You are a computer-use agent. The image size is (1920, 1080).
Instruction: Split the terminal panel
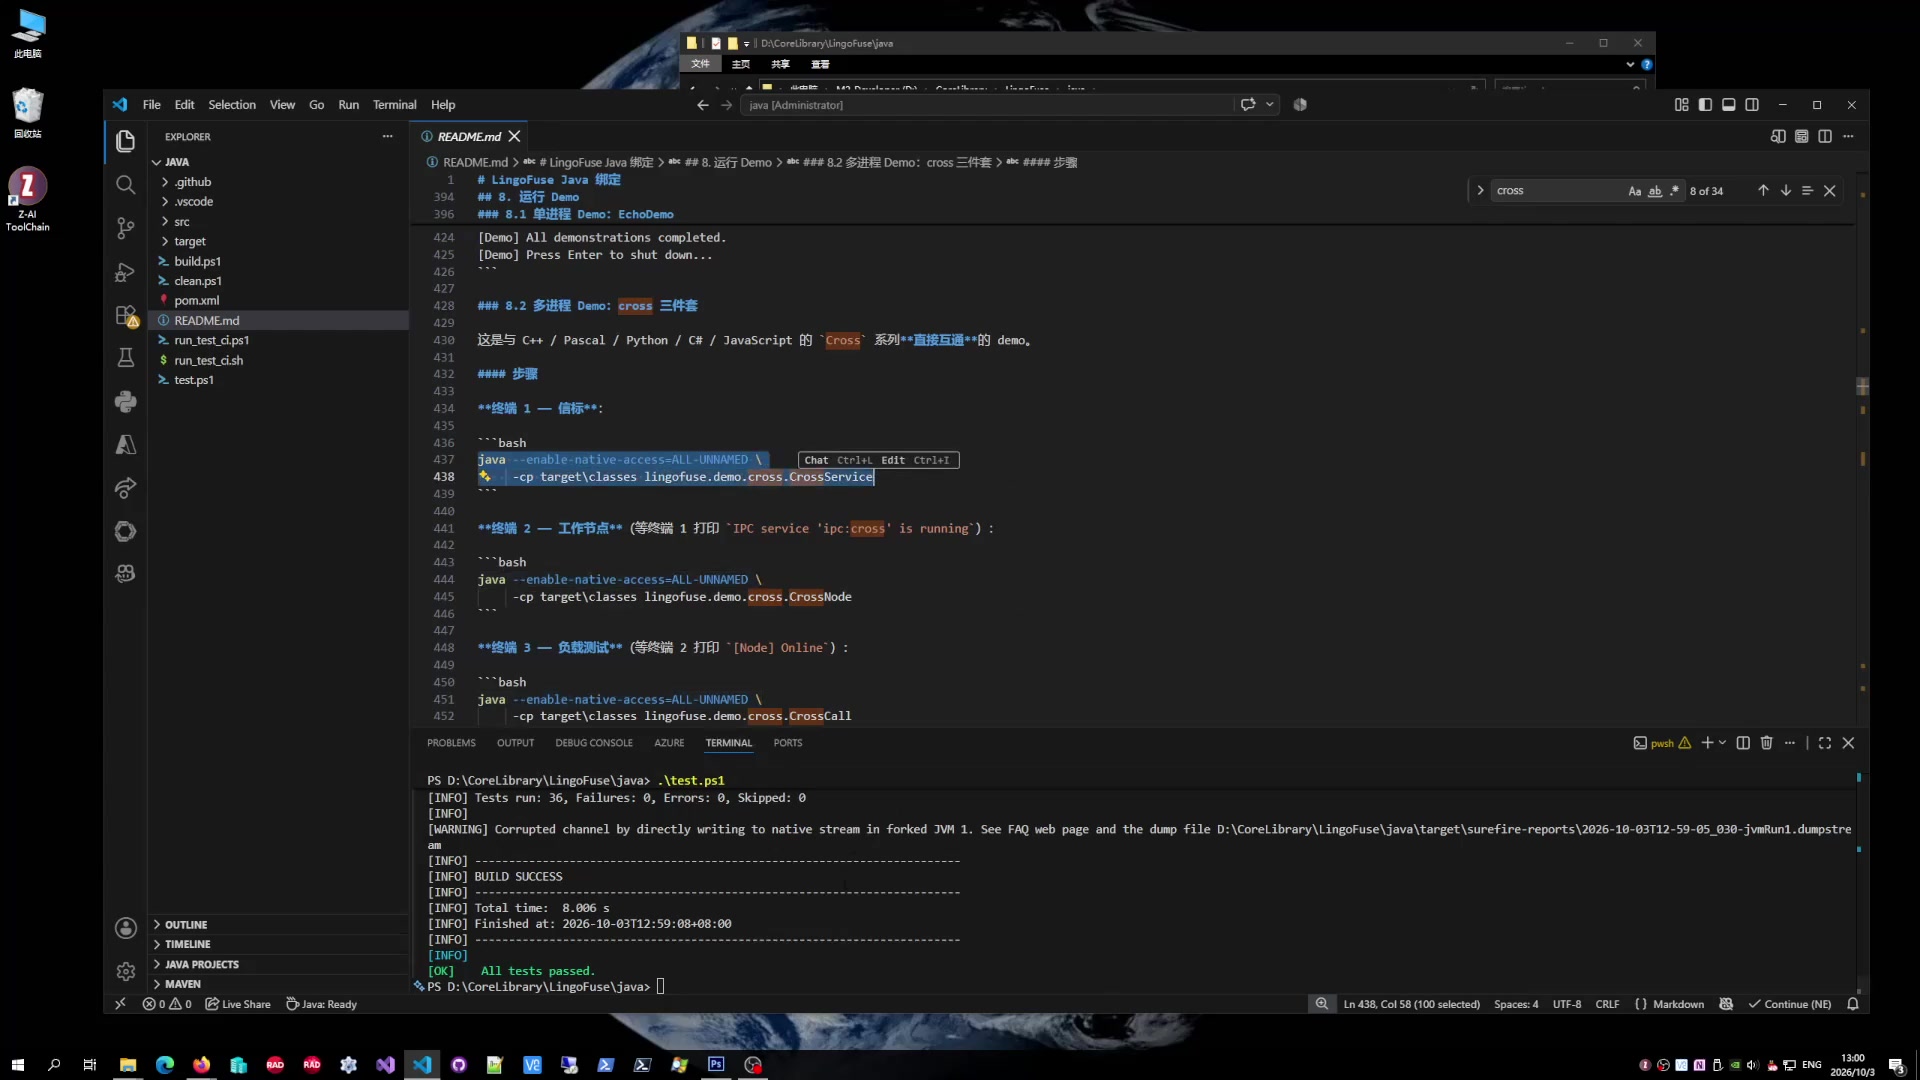tap(1743, 743)
